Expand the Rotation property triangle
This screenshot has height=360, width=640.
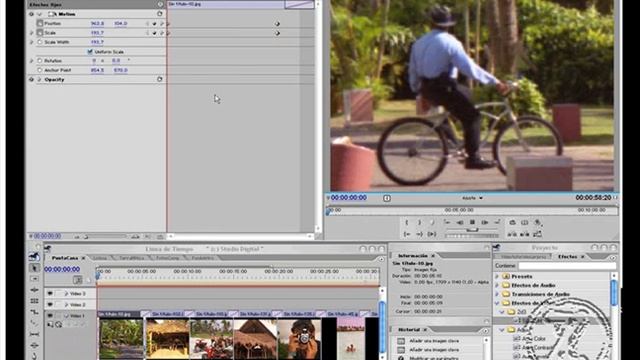coord(31,60)
